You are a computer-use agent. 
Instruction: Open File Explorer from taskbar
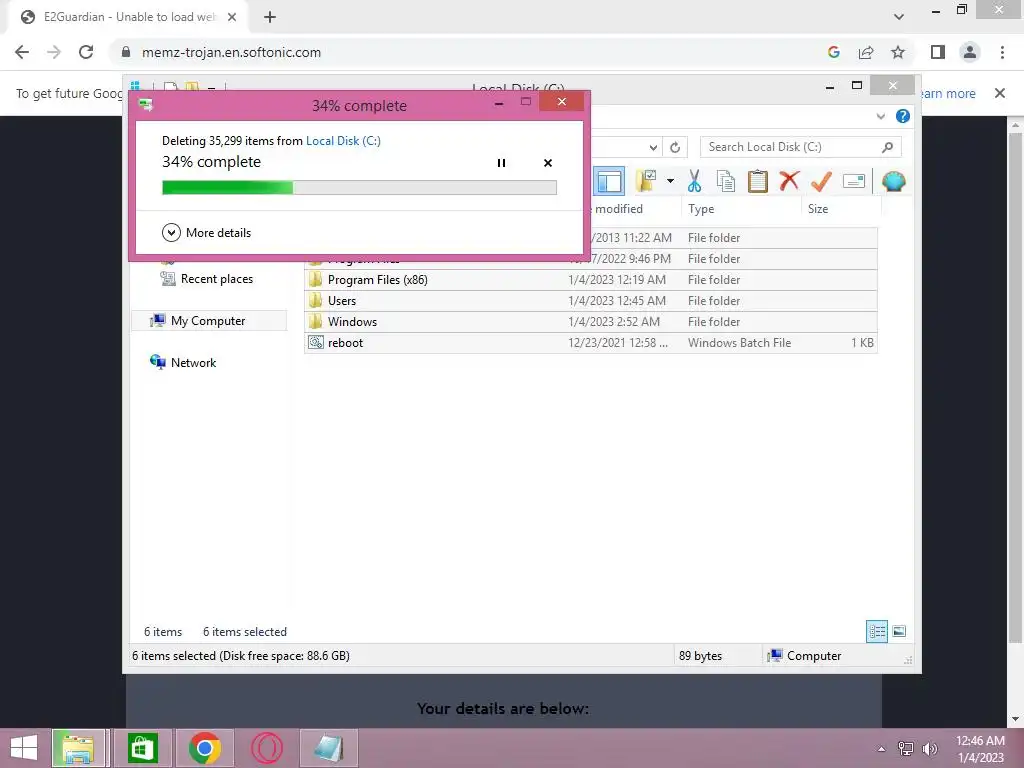(x=78, y=748)
